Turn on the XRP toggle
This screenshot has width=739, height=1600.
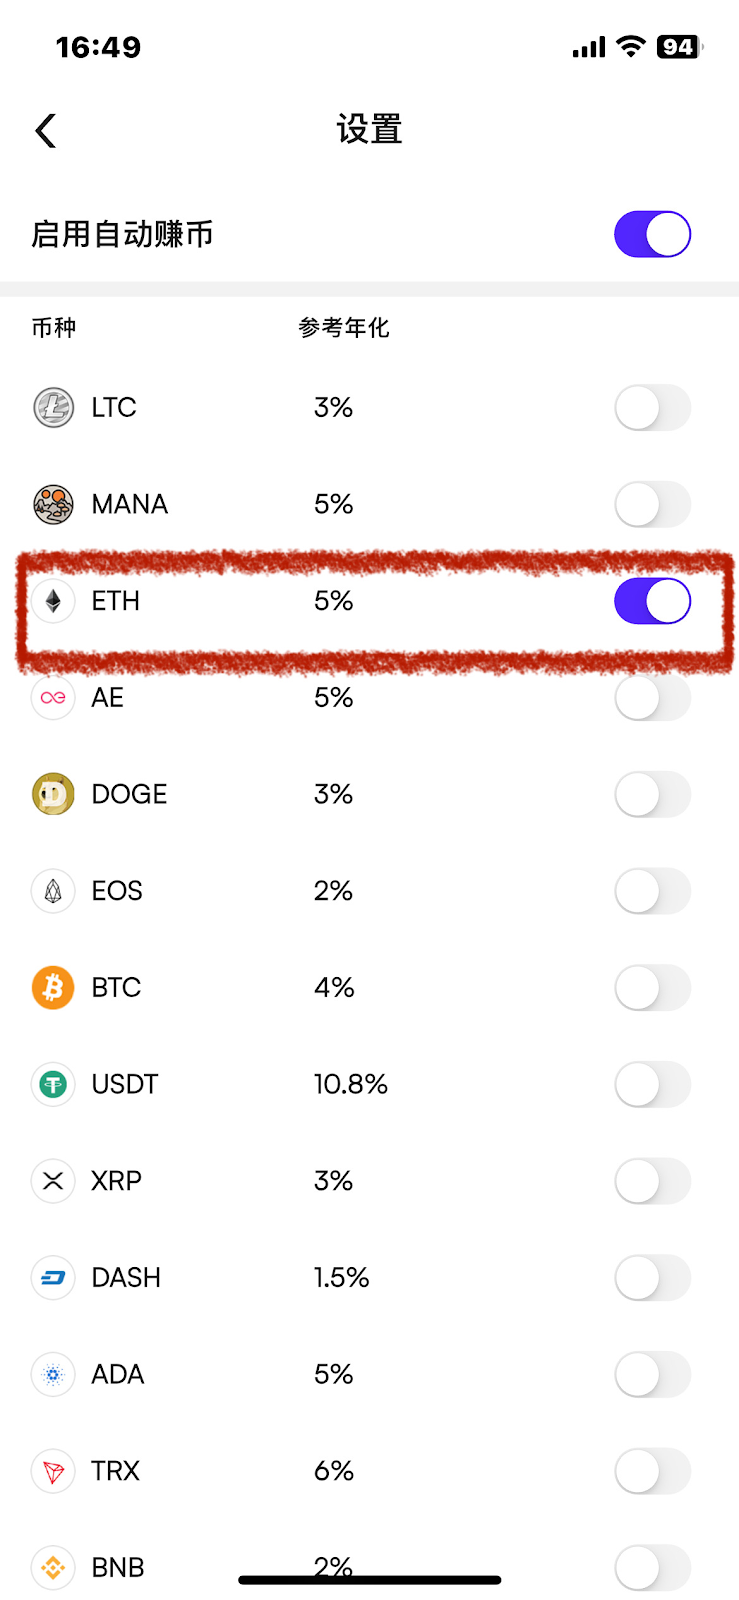point(652,1181)
